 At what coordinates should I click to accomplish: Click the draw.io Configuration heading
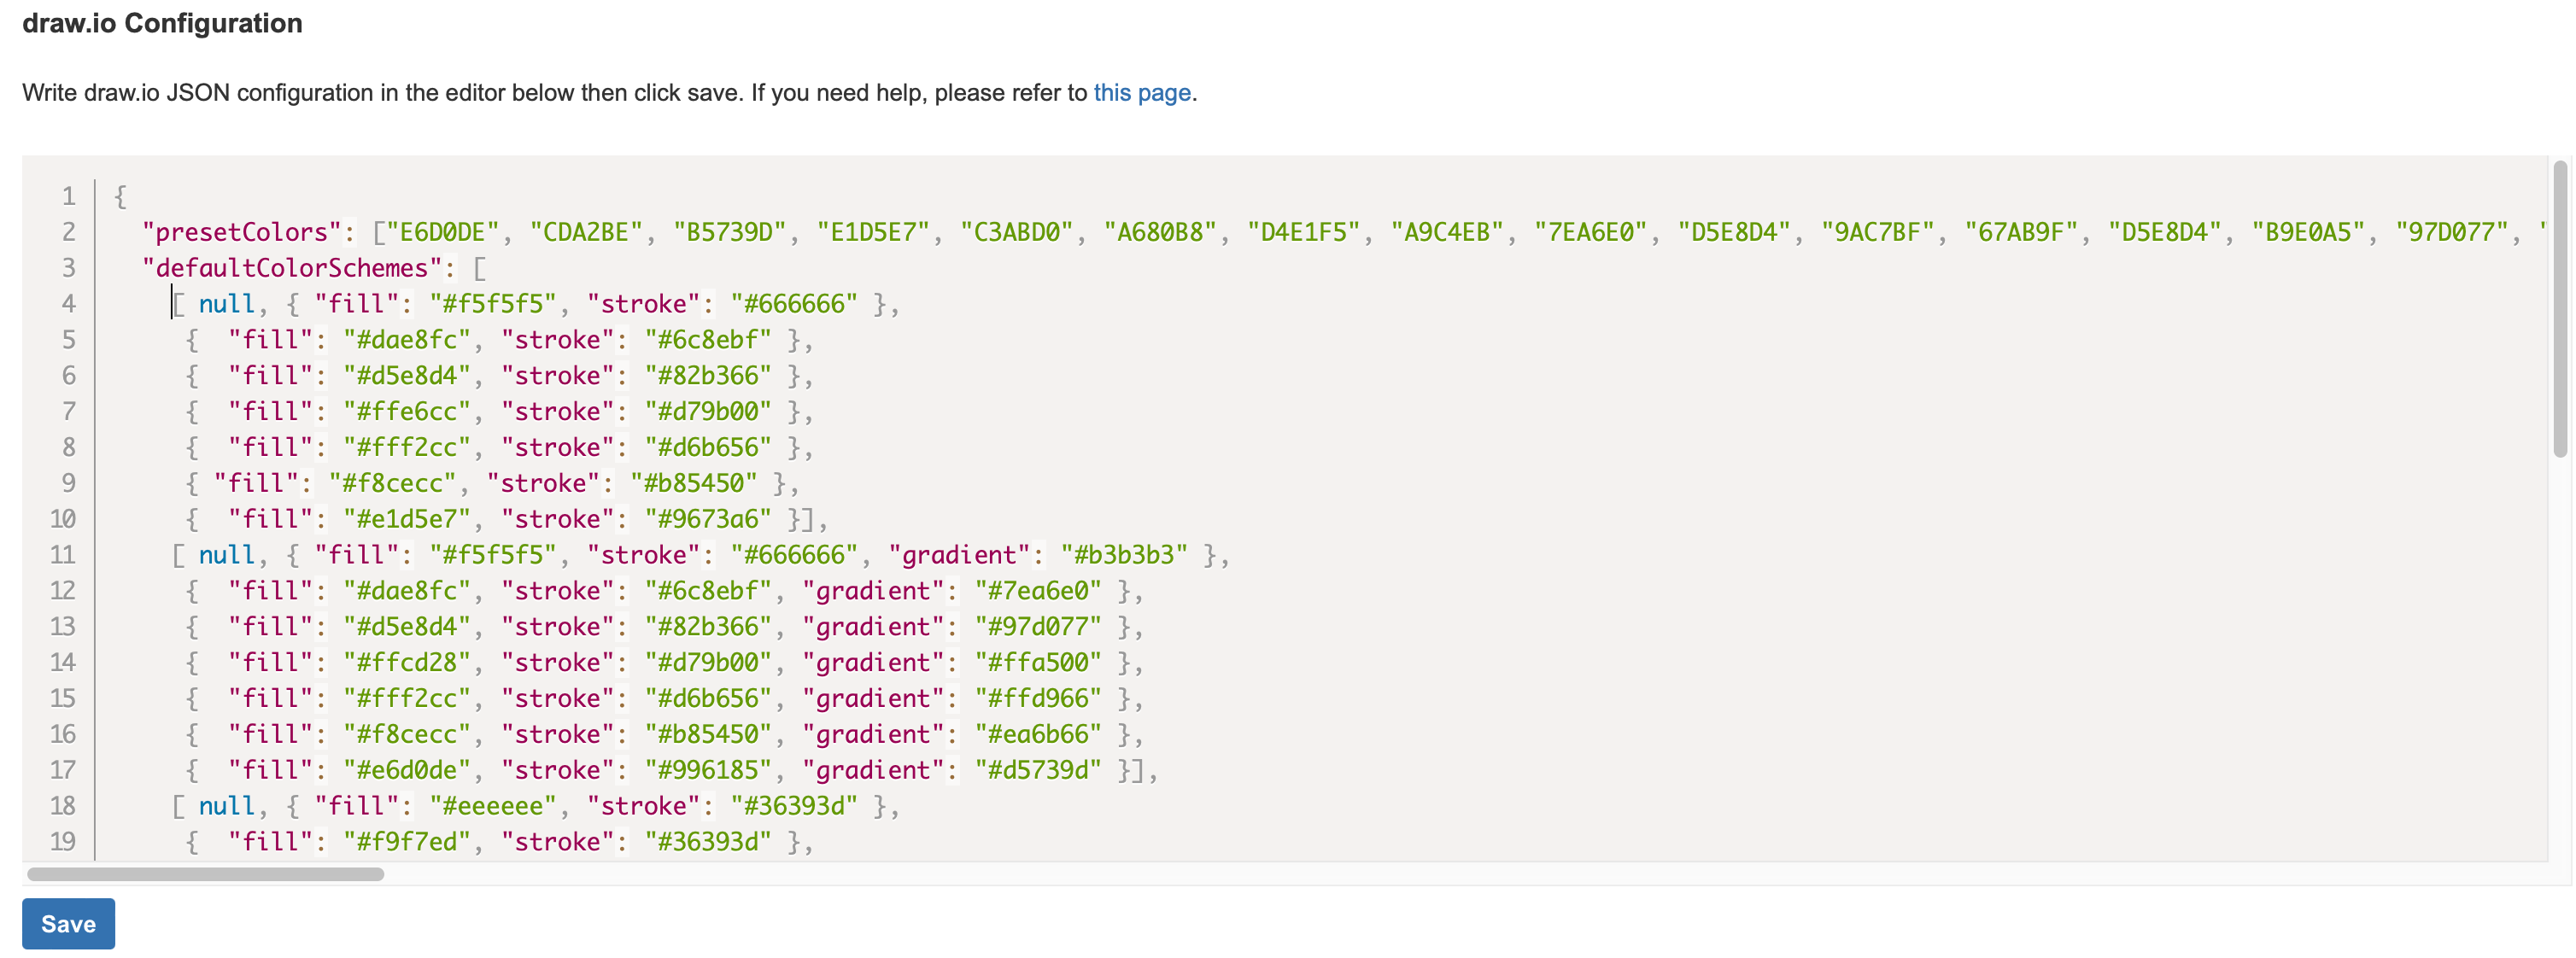click(163, 23)
